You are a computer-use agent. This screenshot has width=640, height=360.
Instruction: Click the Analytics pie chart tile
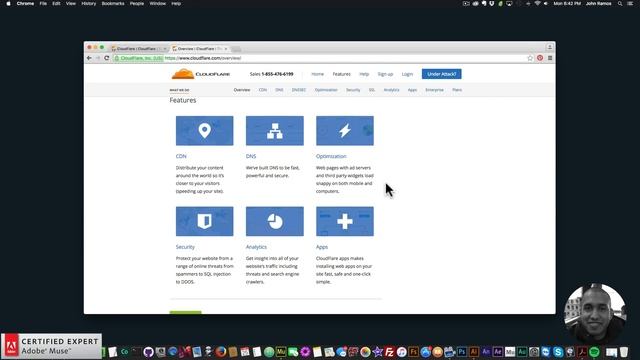[x=275, y=221]
